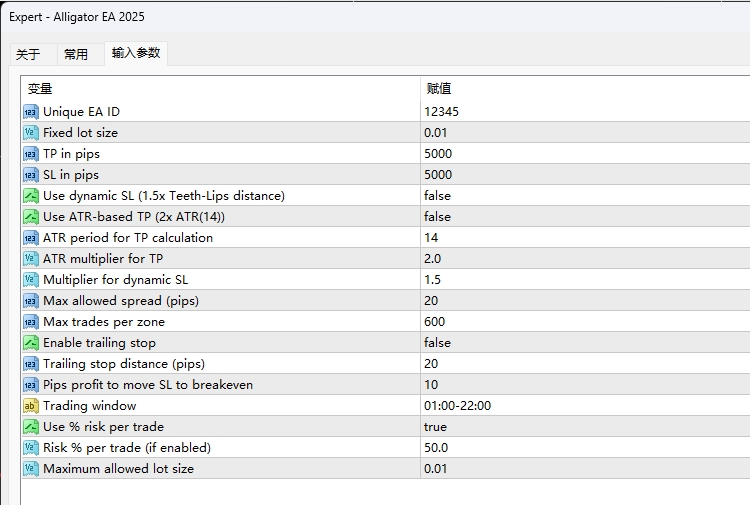Click the integer icon beside ATR period for TP

coord(31,238)
